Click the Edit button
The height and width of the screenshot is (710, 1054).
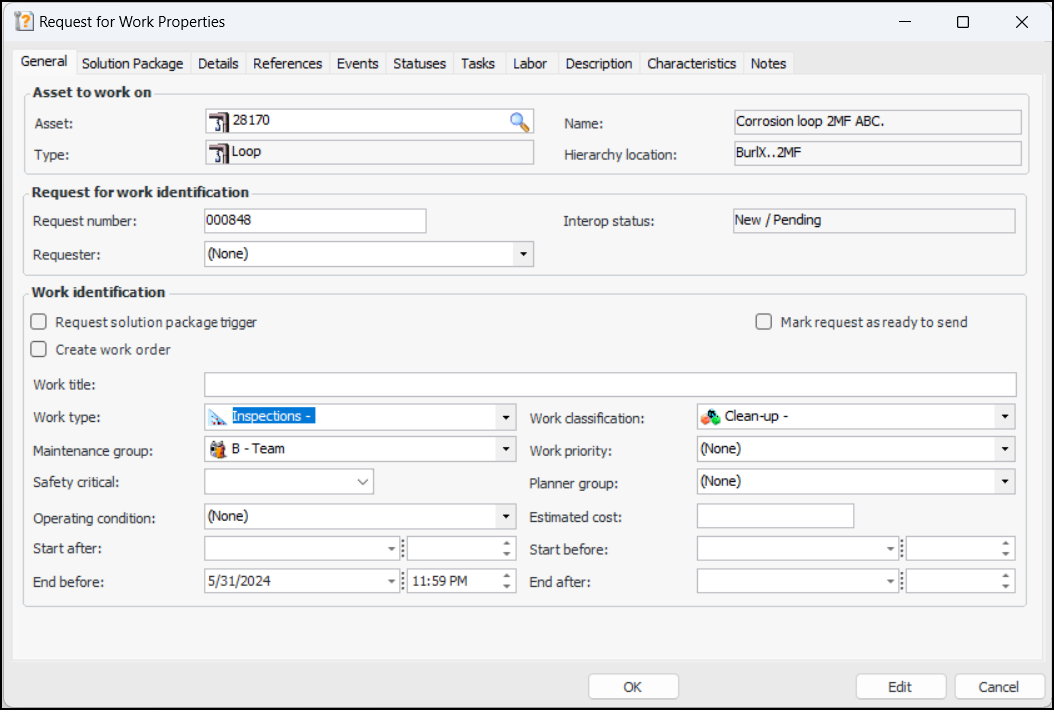(x=900, y=687)
